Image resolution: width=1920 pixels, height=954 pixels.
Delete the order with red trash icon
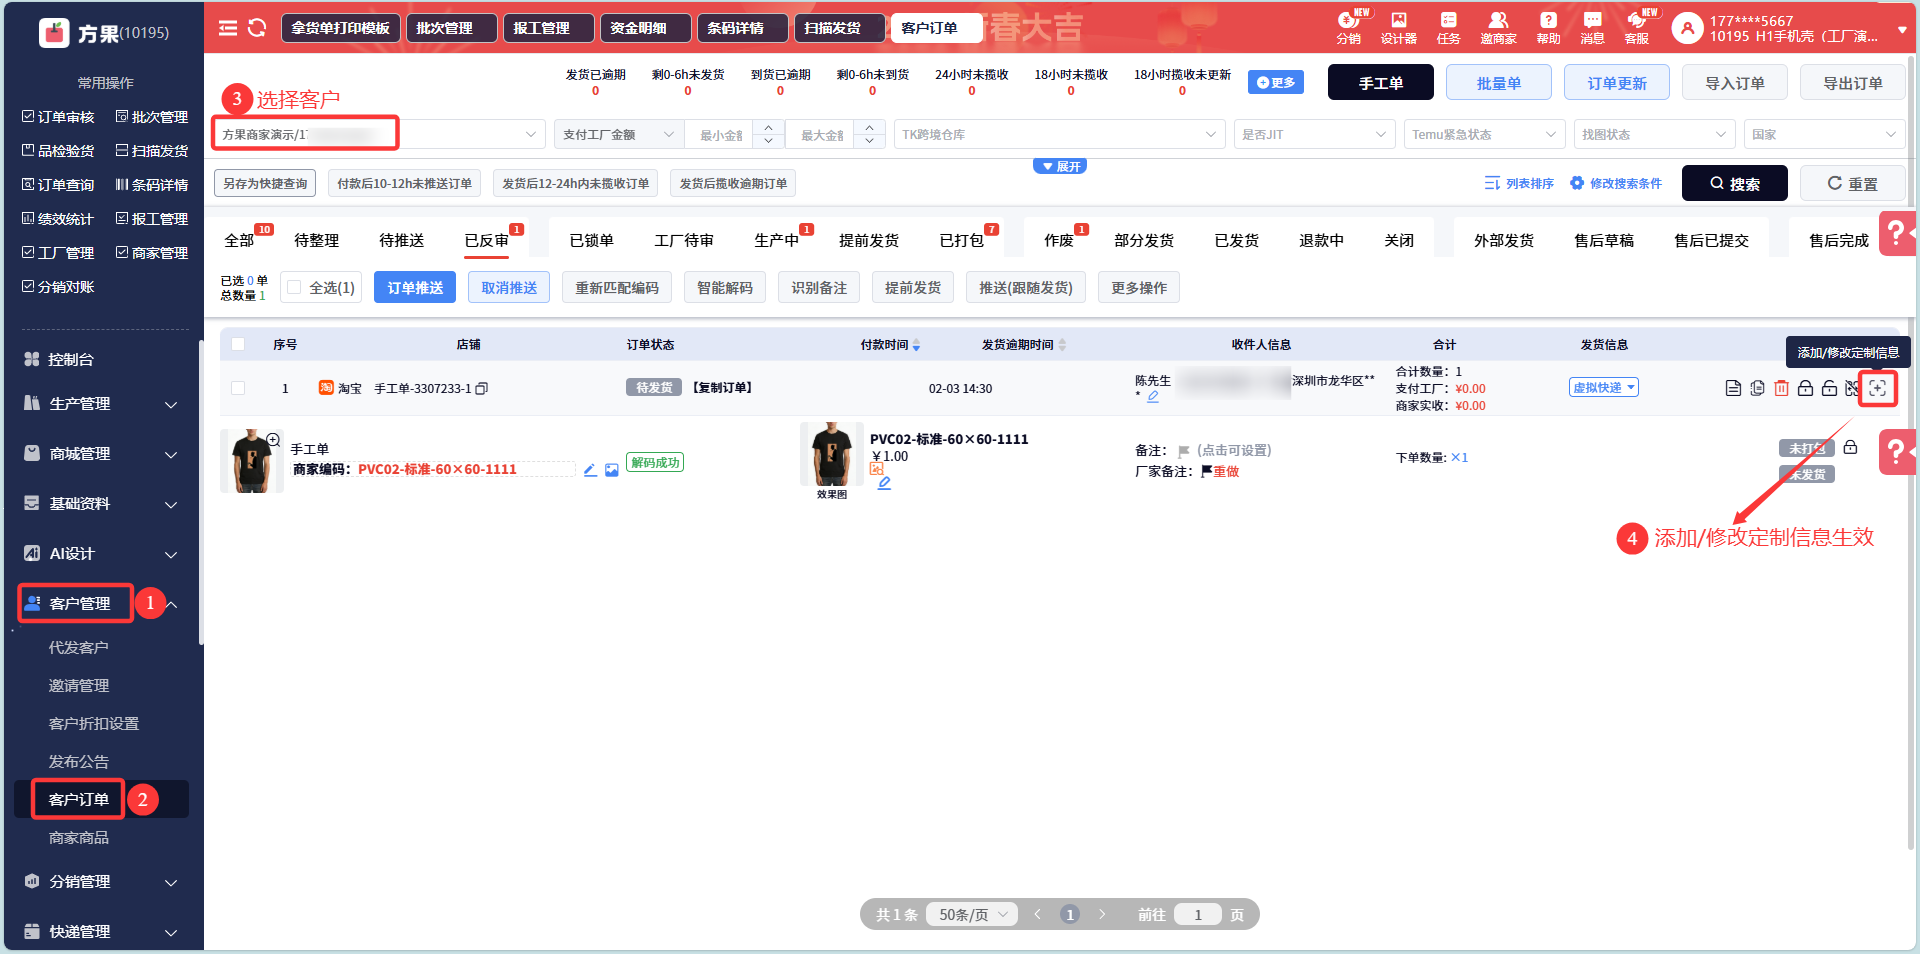tap(1781, 388)
